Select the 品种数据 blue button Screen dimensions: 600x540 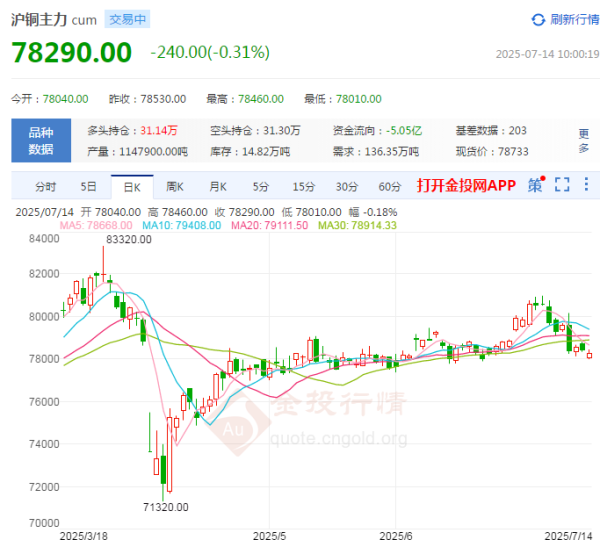tap(41, 140)
